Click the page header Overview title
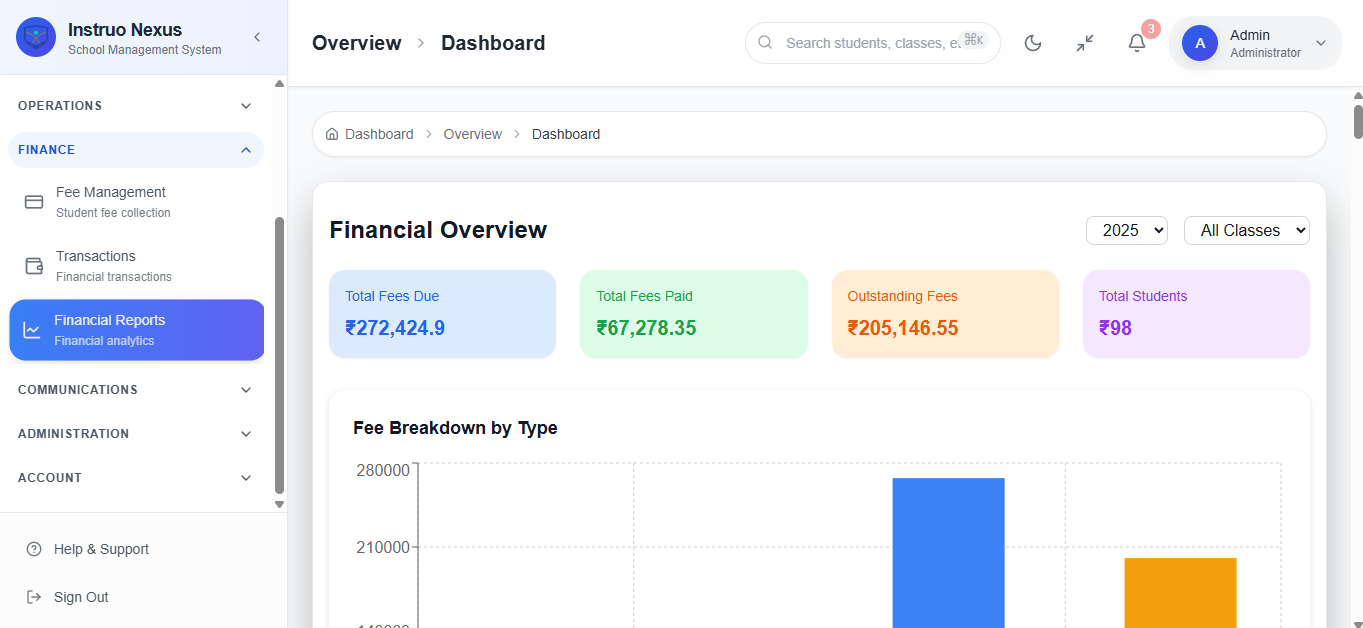The image size is (1363, 628). point(357,43)
